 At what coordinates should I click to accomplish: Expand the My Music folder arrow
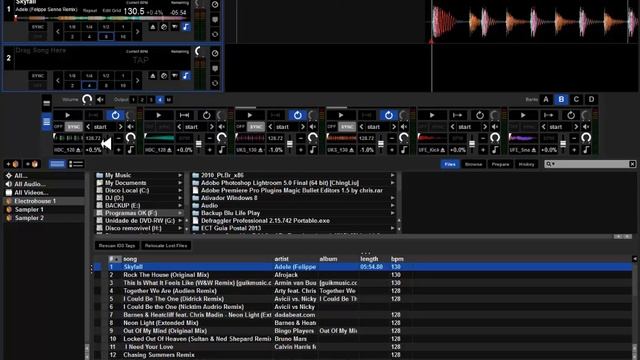[x=180, y=175]
